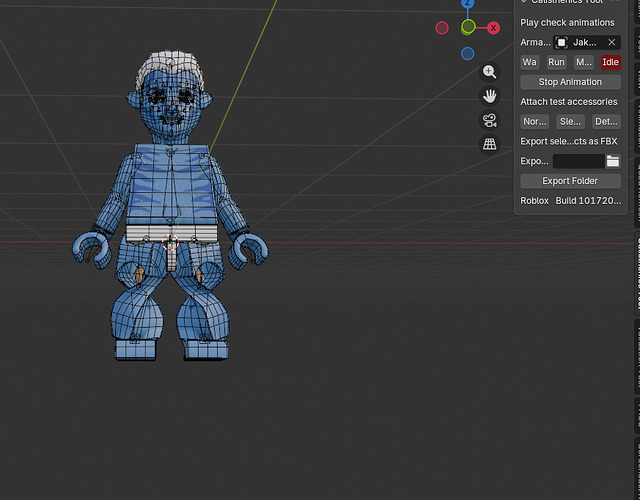Screen dimensions: 640x500
Task: Open the Armature object picker field
Action: 587,42
